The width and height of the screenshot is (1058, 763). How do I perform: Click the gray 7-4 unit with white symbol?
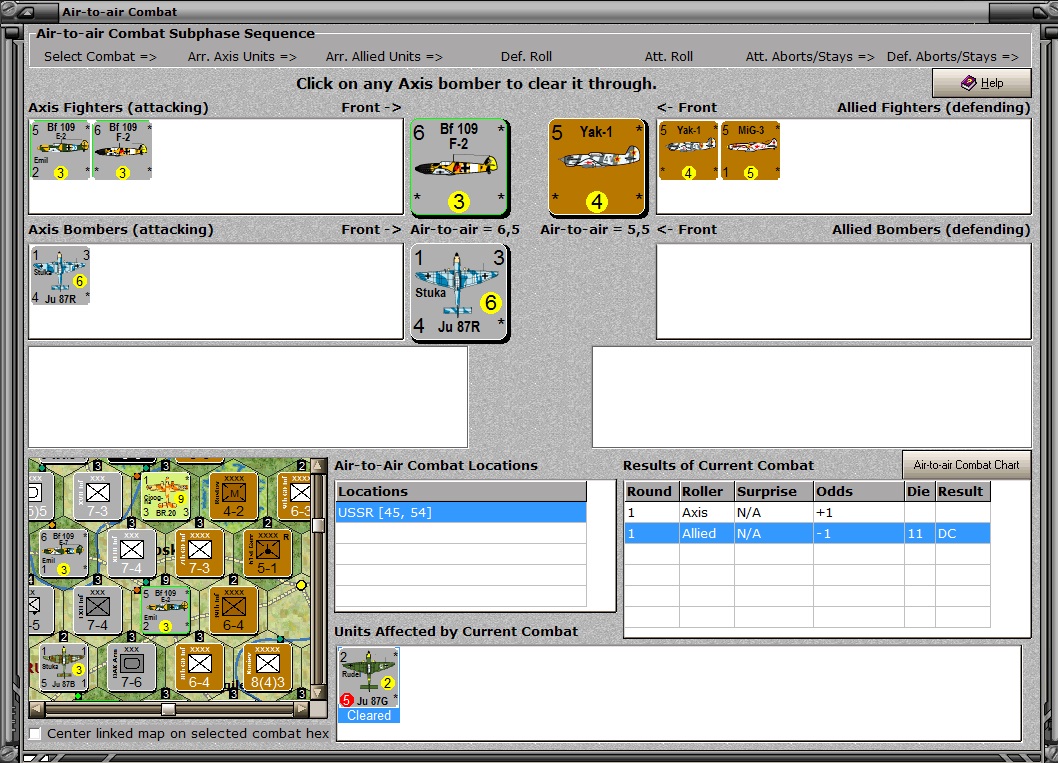point(132,553)
